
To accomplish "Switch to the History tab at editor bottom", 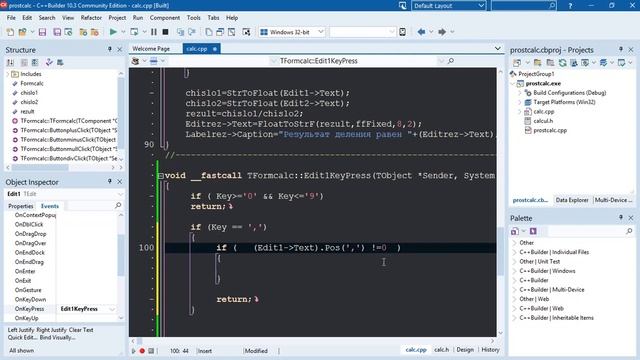I will click(490, 350).
